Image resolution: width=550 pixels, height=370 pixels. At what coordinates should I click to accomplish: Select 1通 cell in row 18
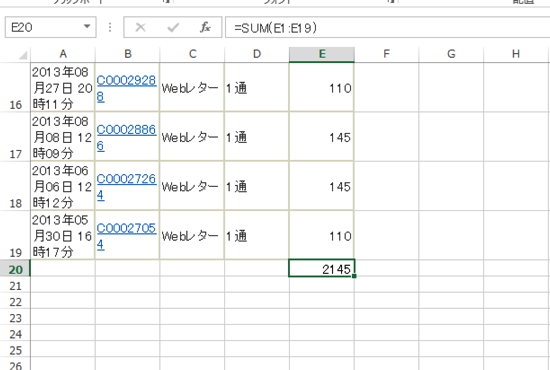[257, 186]
